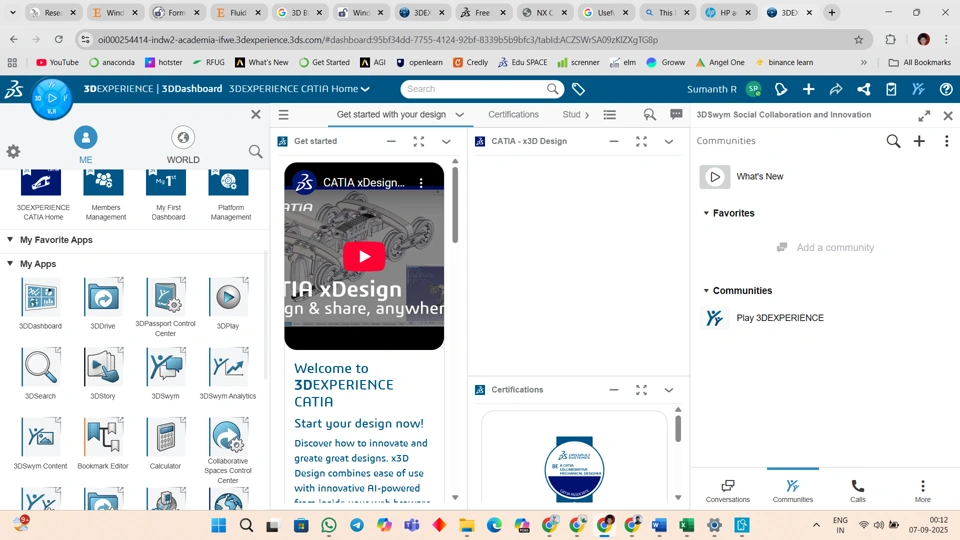Click Get started widget scrollbar

tap(455, 205)
